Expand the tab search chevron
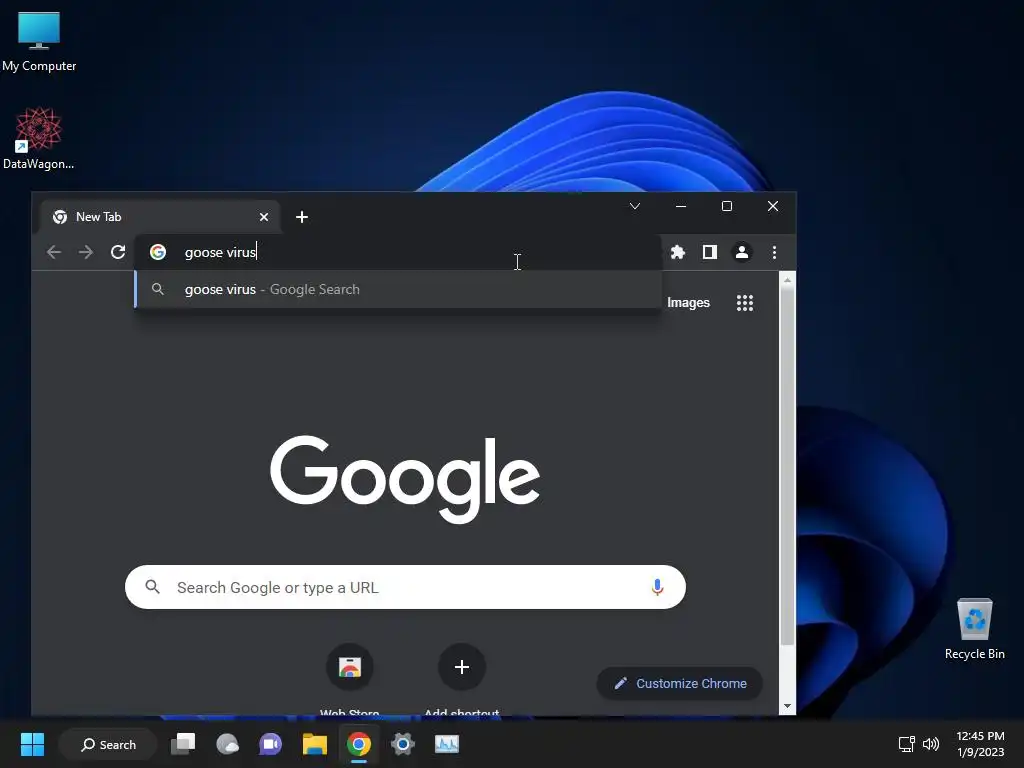This screenshot has height=768, width=1024. [635, 206]
